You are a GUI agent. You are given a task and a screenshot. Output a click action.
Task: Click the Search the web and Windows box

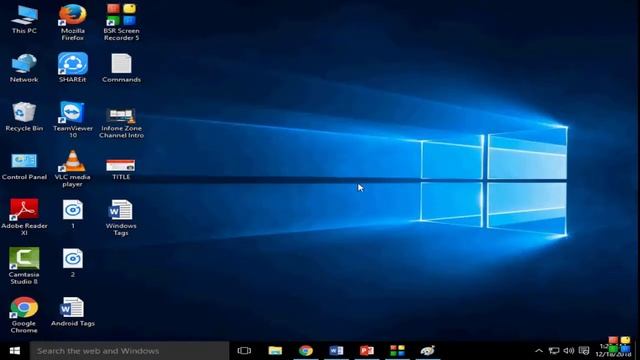coord(129,351)
